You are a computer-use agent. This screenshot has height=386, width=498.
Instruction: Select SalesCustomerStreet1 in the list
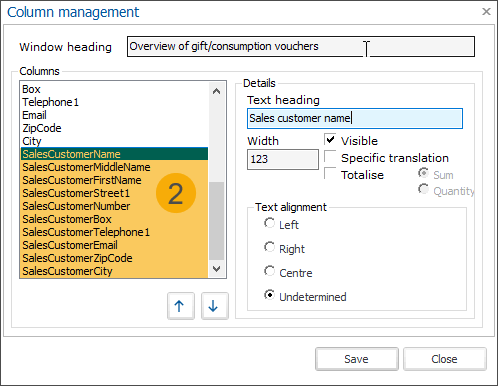[x=114, y=193]
